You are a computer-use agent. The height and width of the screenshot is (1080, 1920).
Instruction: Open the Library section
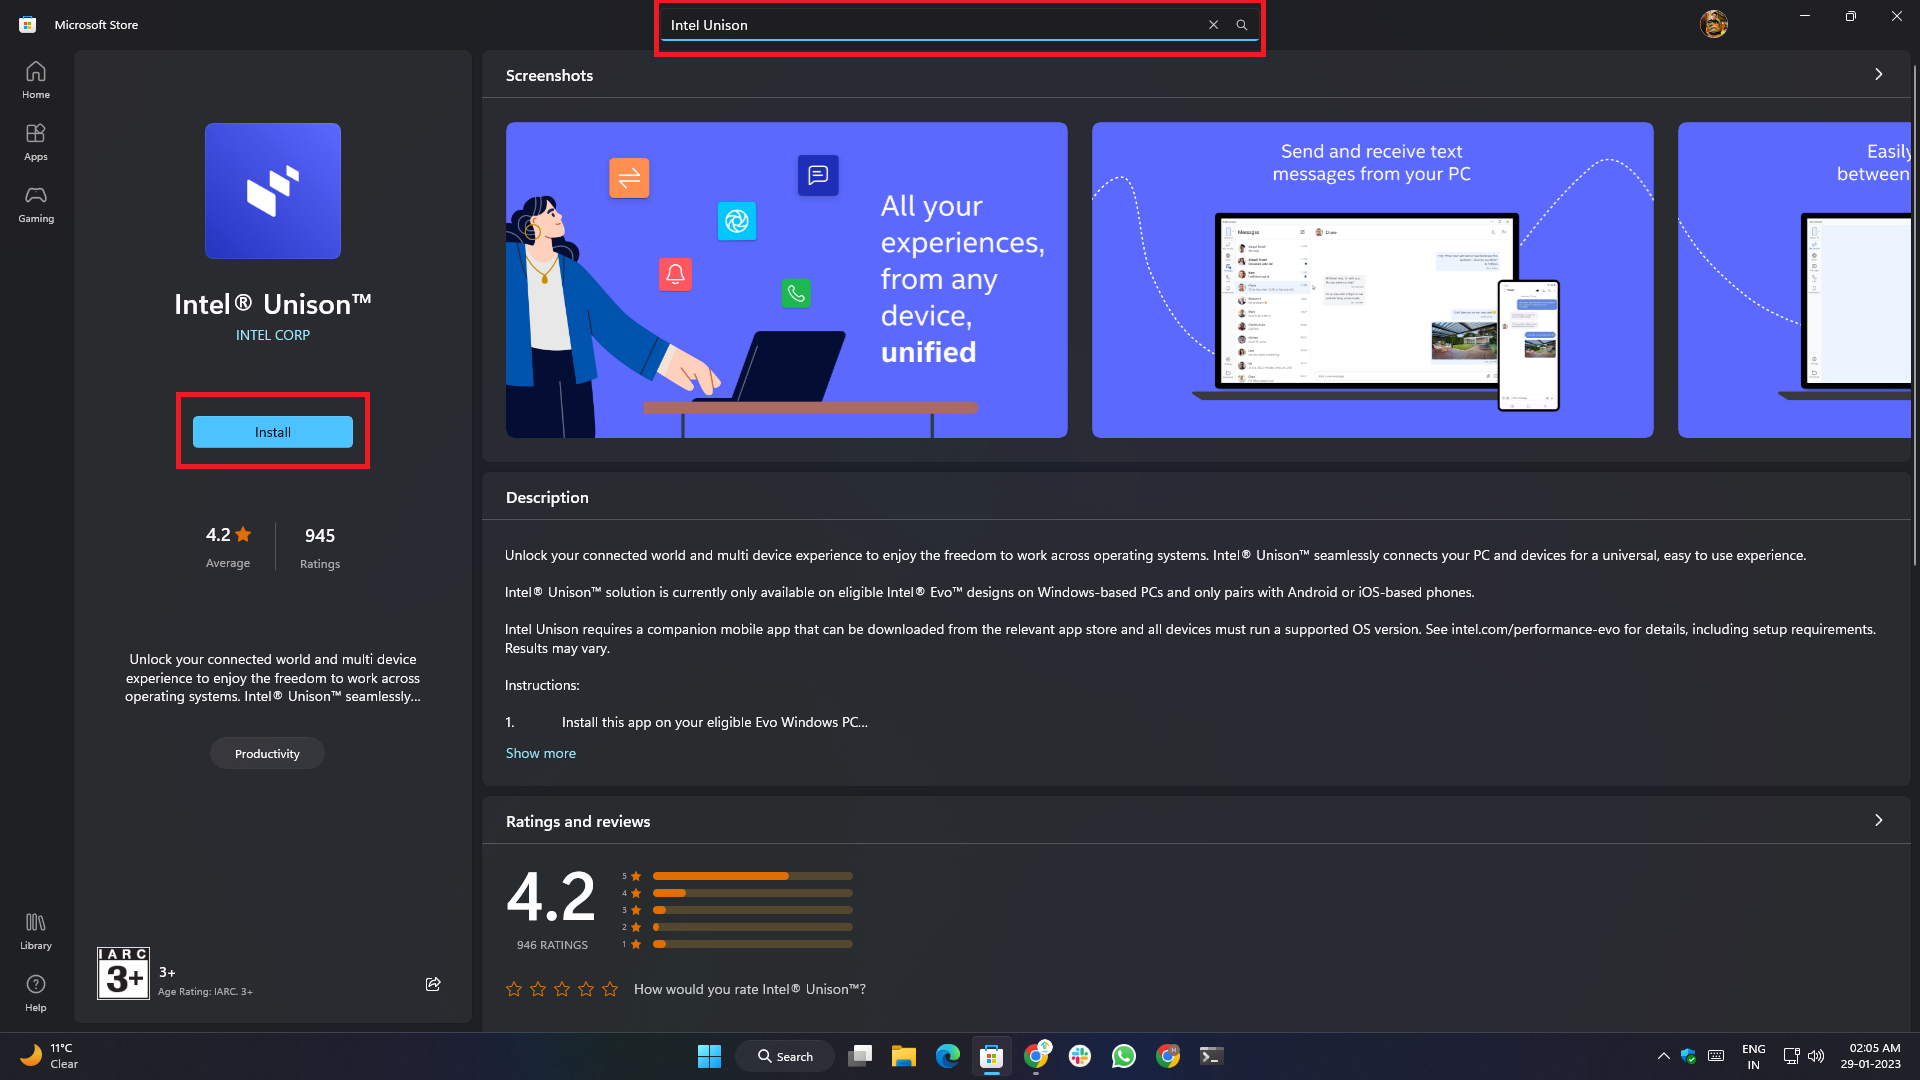click(34, 930)
